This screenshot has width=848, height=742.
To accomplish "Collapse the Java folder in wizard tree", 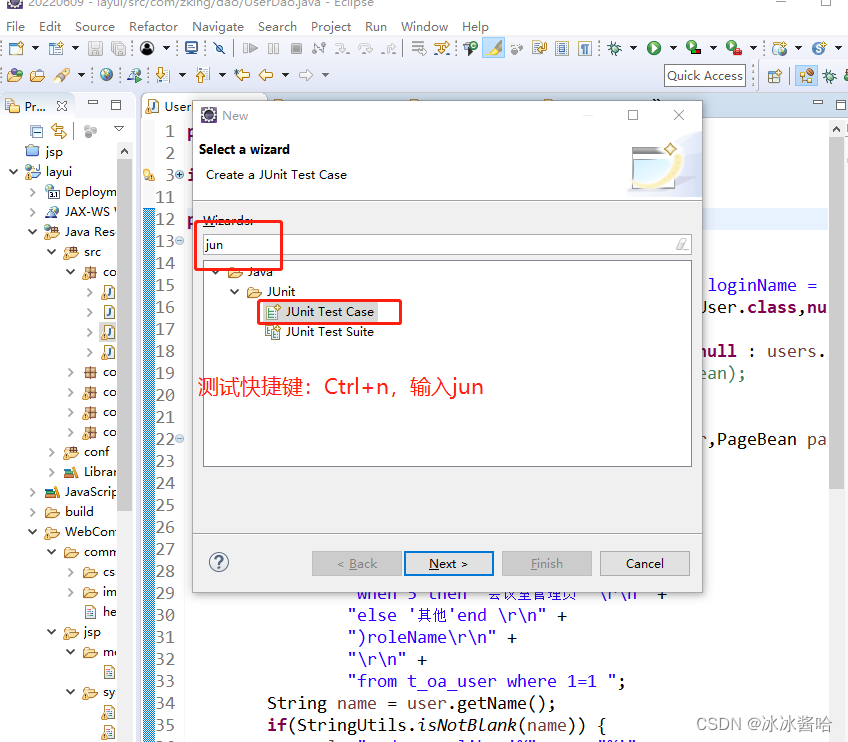I will pyautogui.click(x=216, y=272).
